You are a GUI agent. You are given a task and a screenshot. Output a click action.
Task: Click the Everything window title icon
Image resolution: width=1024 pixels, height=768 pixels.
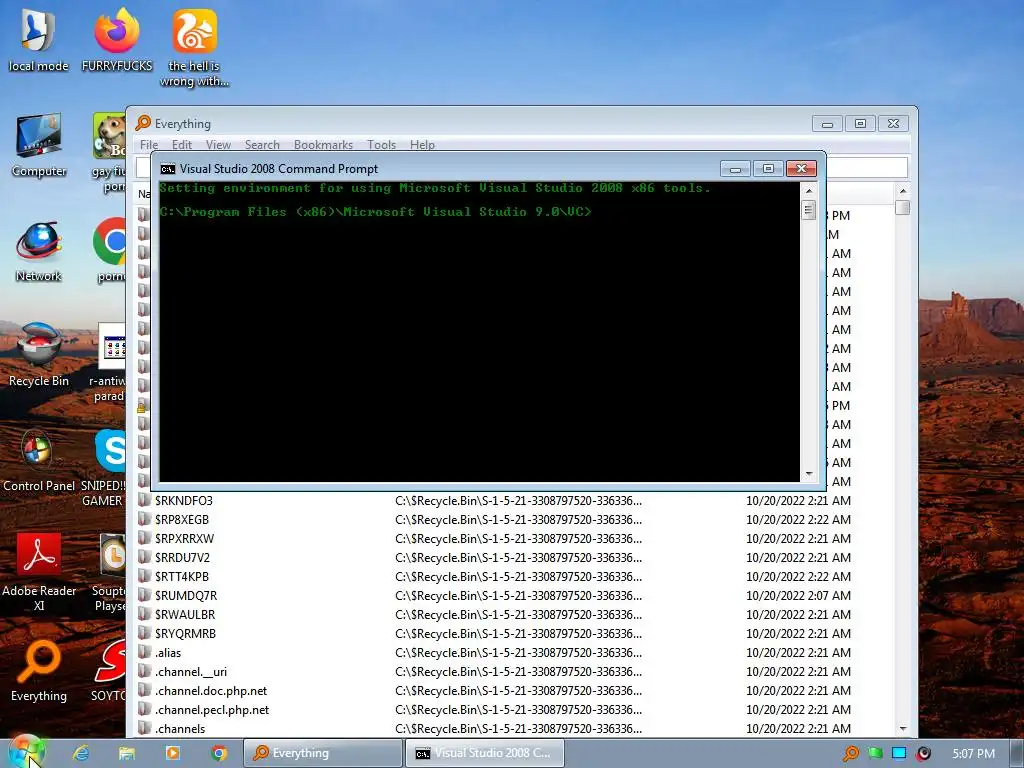pos(142,123)
